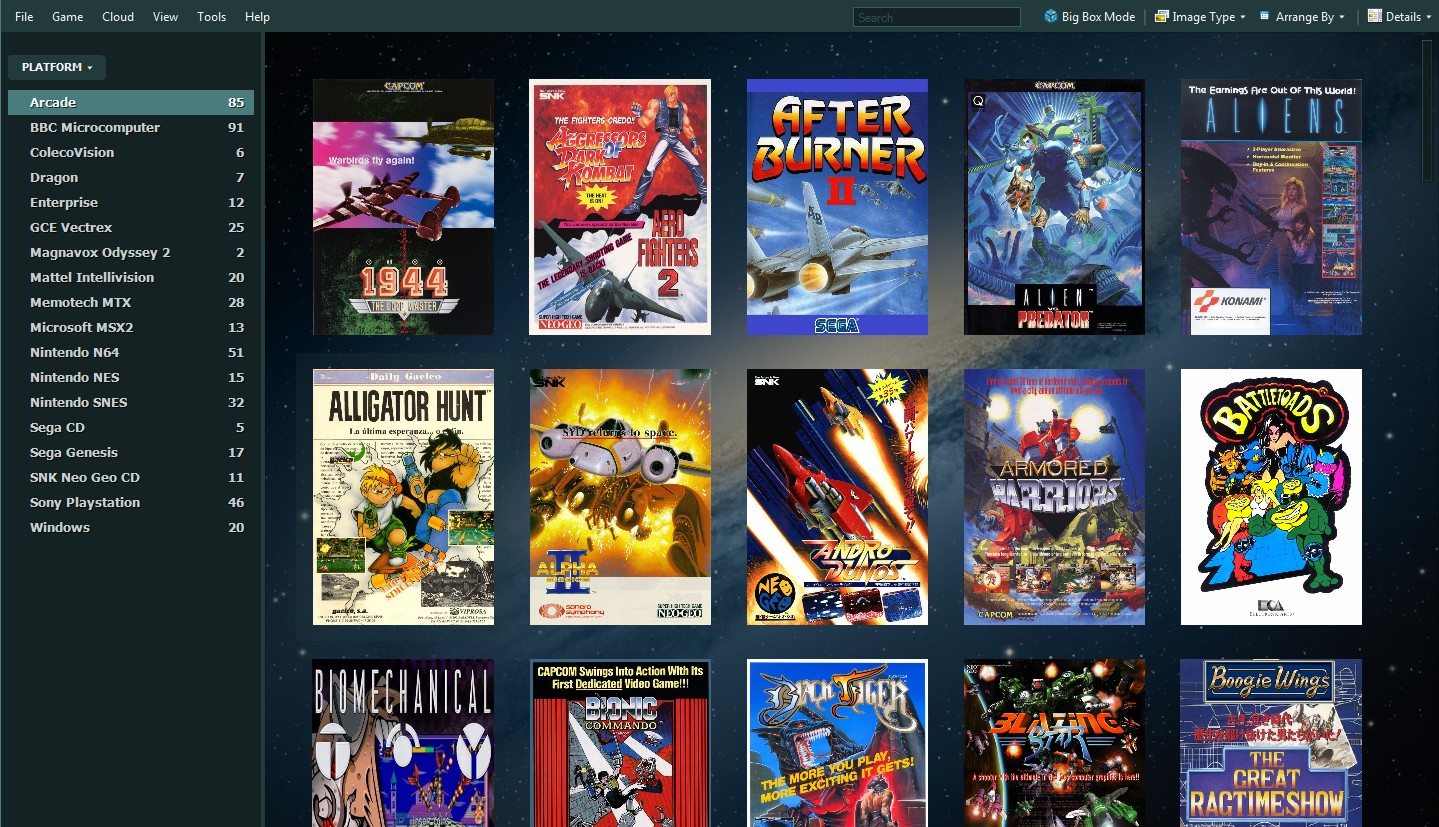Select the Sega Genesis platform
The width and height of the screenshot is (1439, 827).
pos(131,452)
